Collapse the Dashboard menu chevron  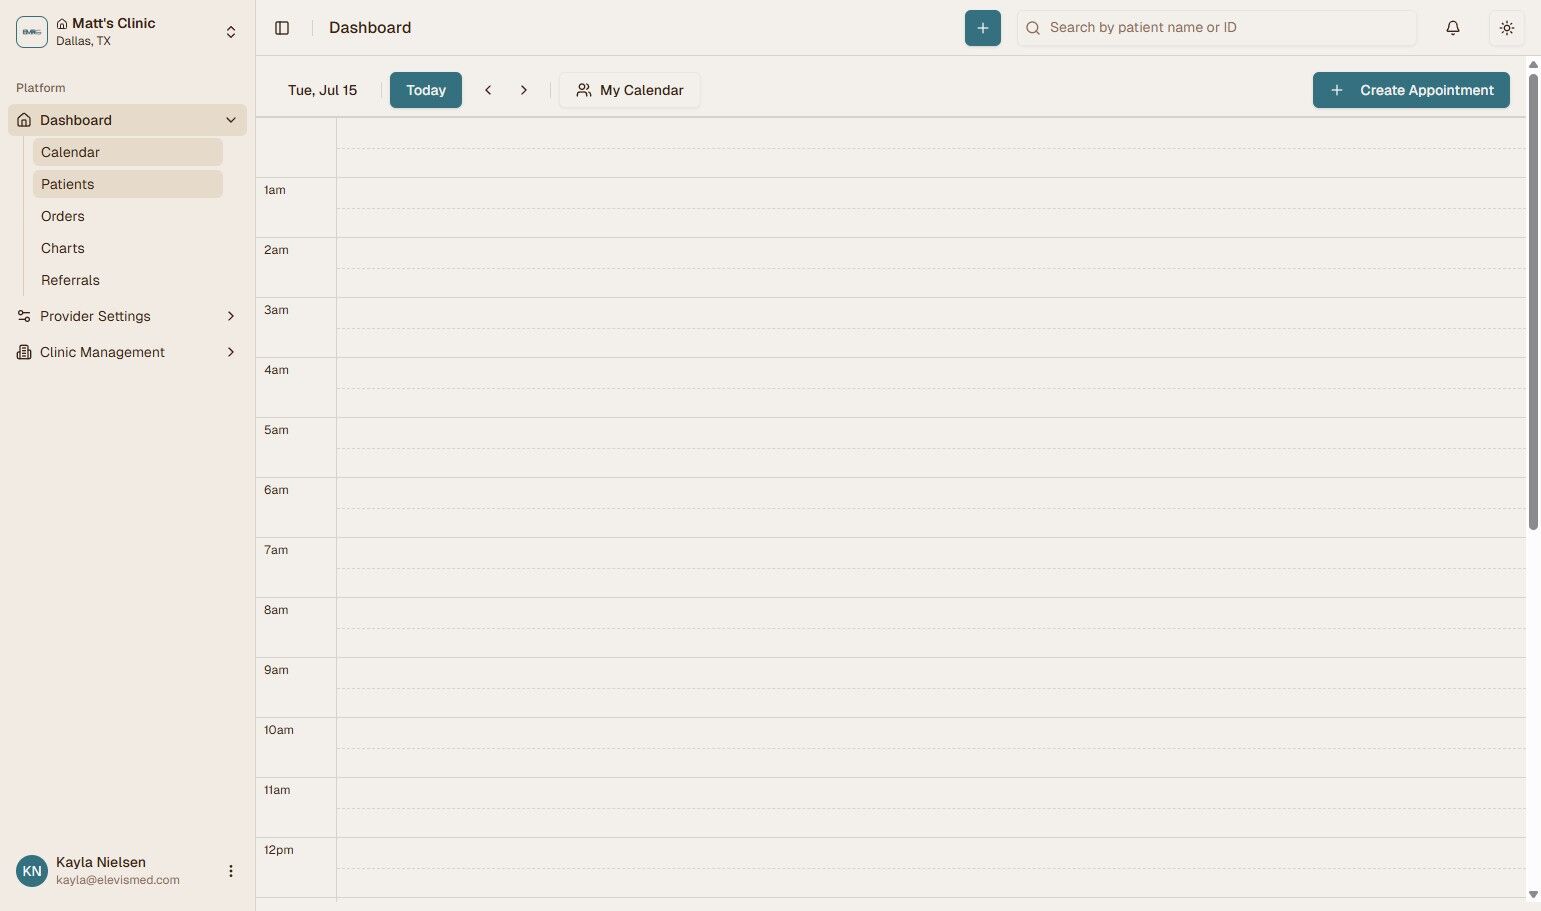coord(231,120)
